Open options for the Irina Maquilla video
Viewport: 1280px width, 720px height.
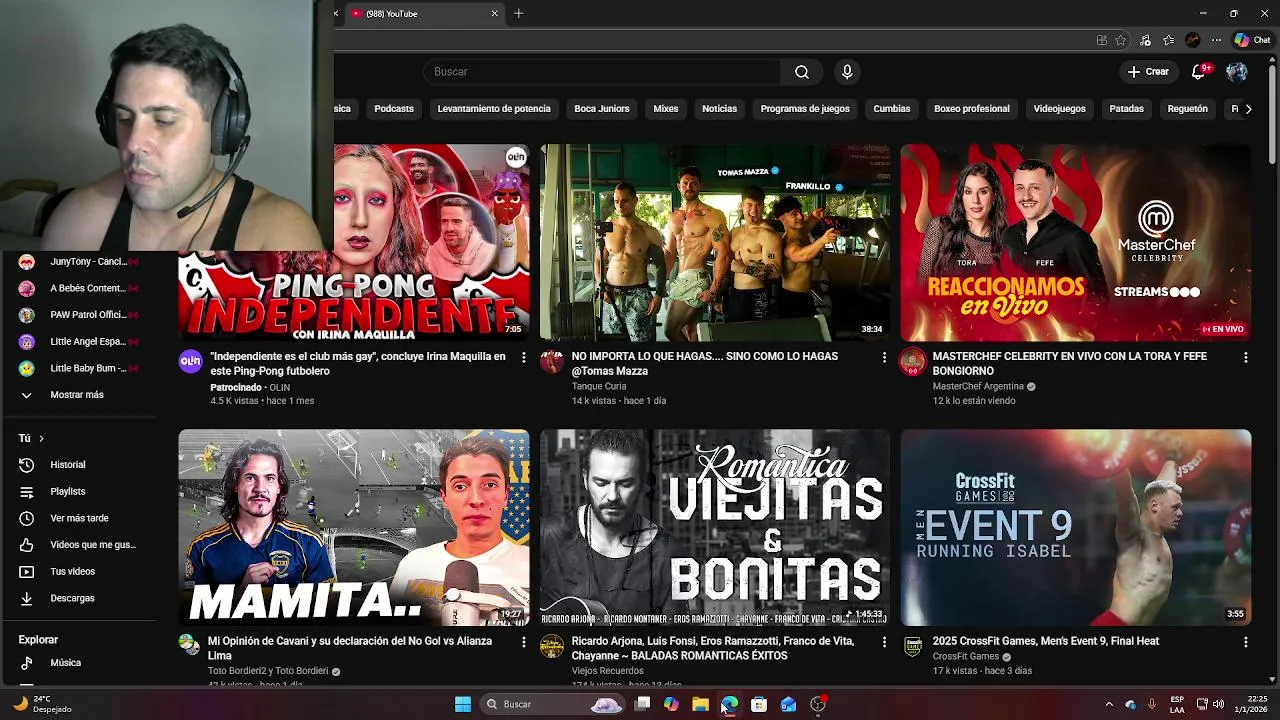523,357
